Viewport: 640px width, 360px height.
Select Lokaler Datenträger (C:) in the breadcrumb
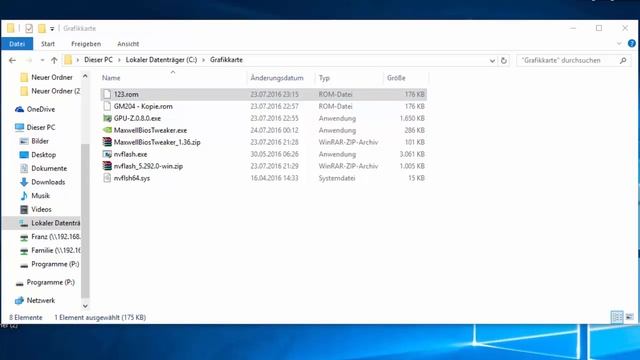(161, 60)
